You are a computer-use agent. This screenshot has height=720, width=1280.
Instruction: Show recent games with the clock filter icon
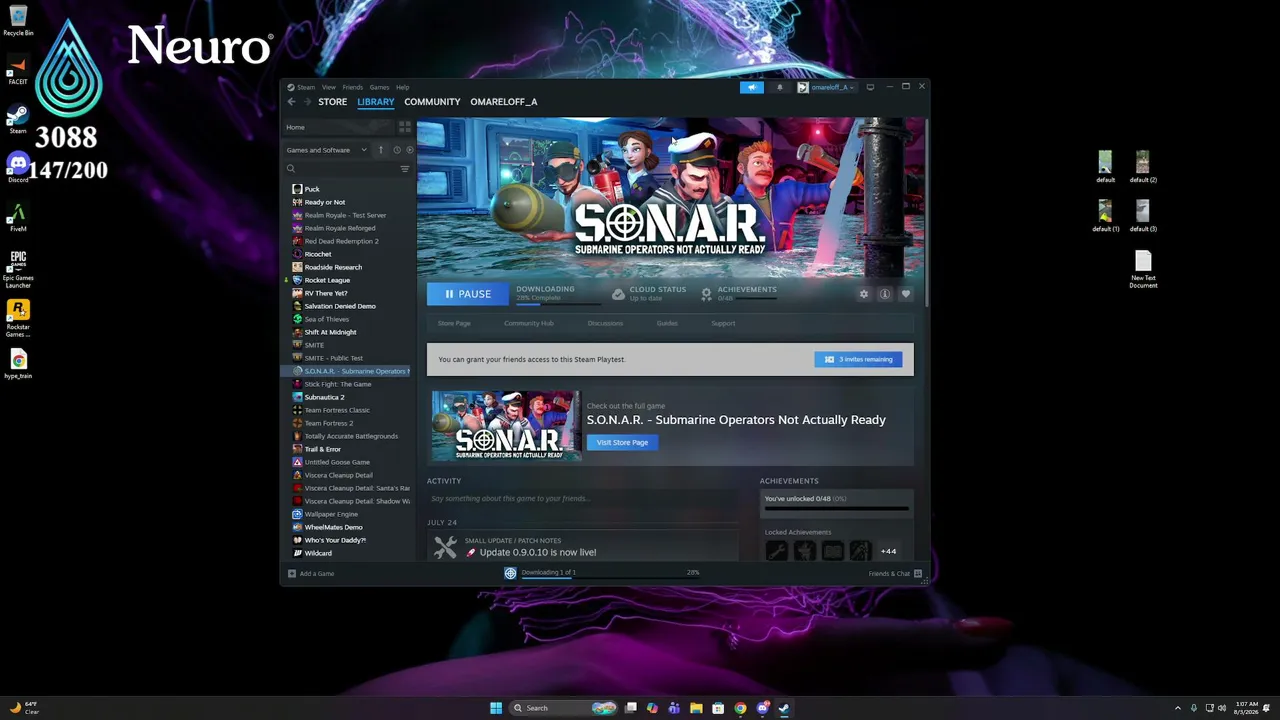pos(397,150)
